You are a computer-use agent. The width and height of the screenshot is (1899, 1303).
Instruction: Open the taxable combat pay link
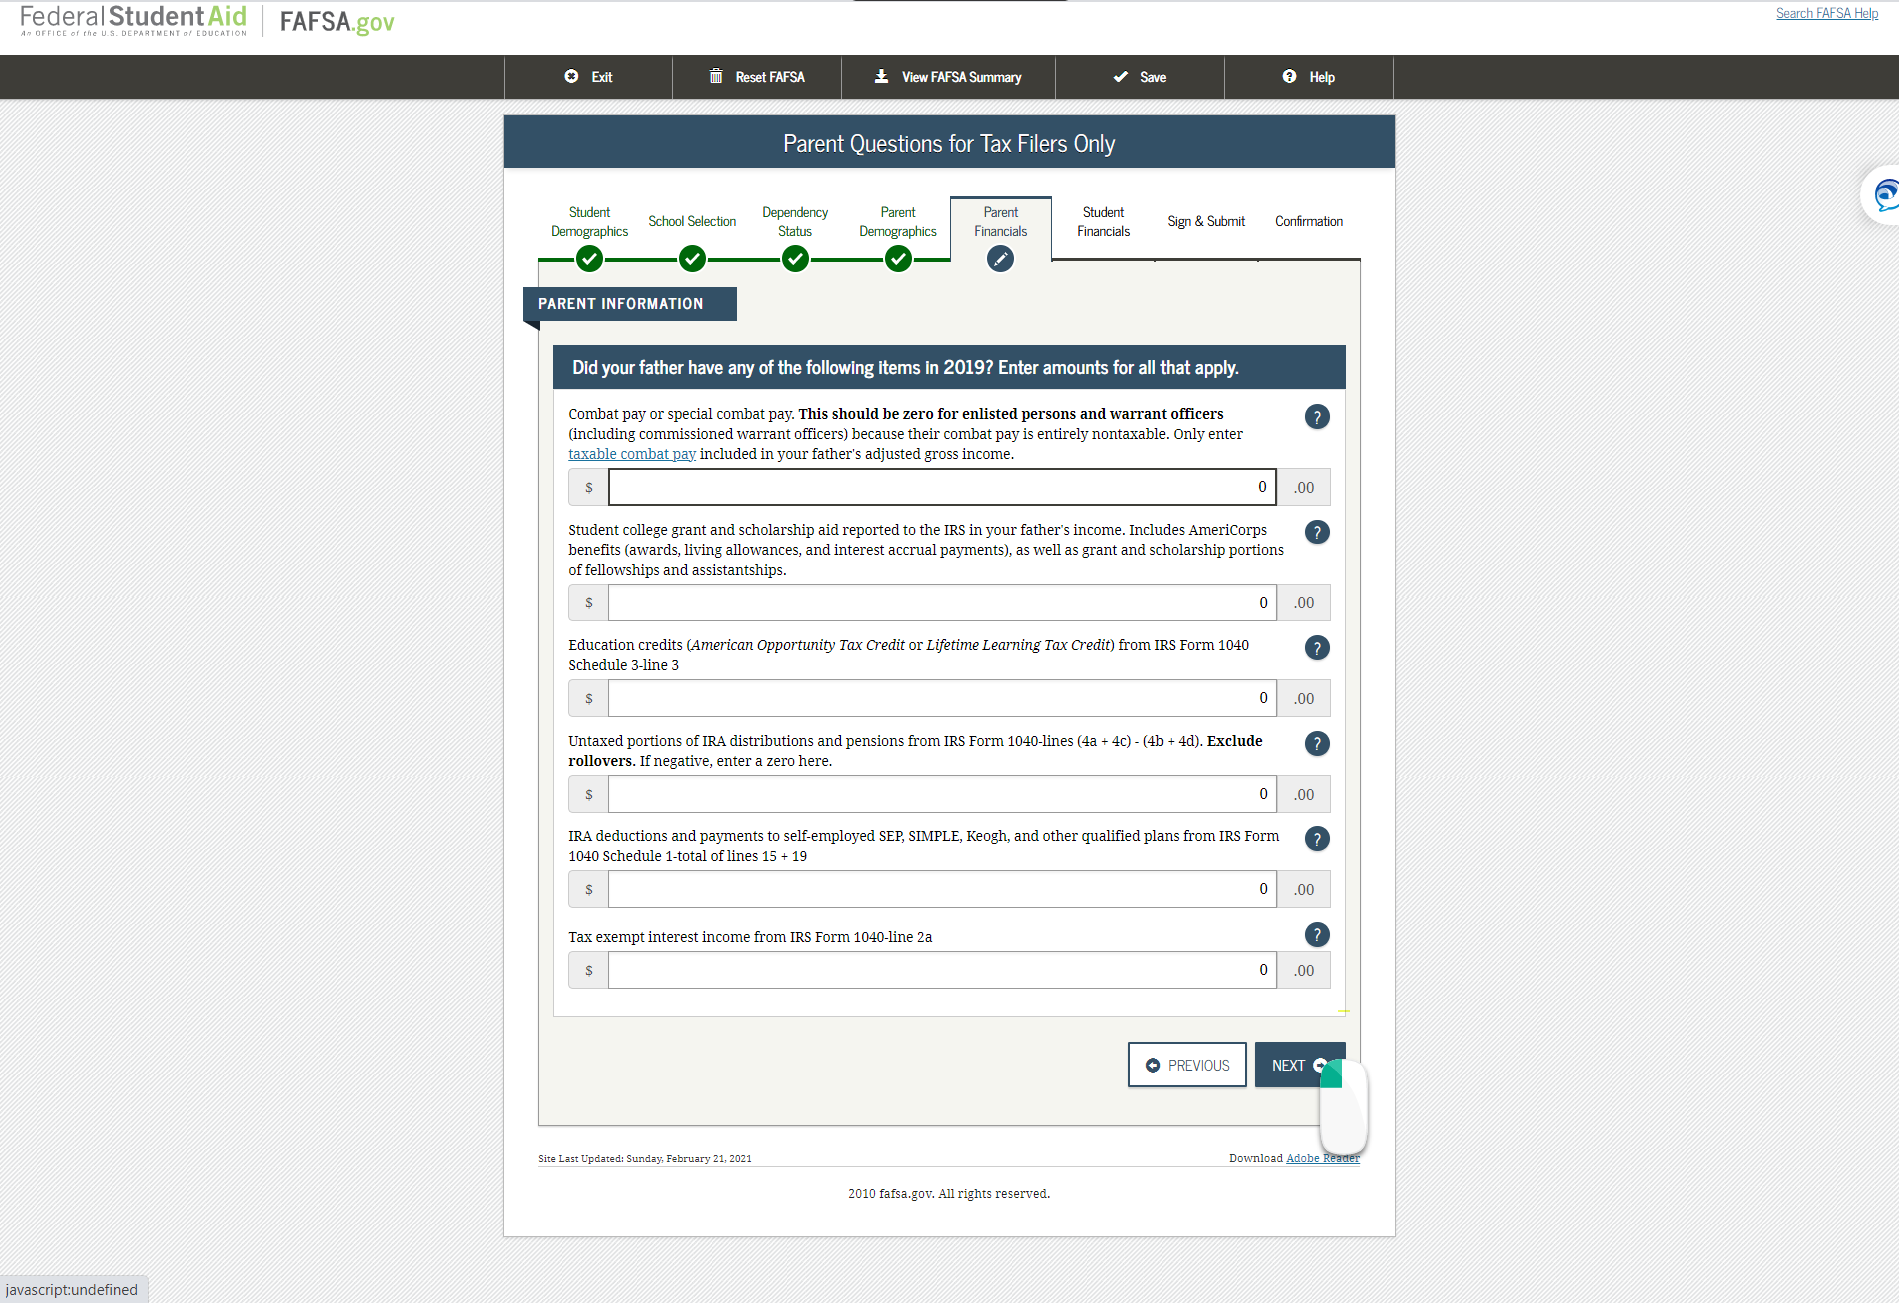click(631, 453)
